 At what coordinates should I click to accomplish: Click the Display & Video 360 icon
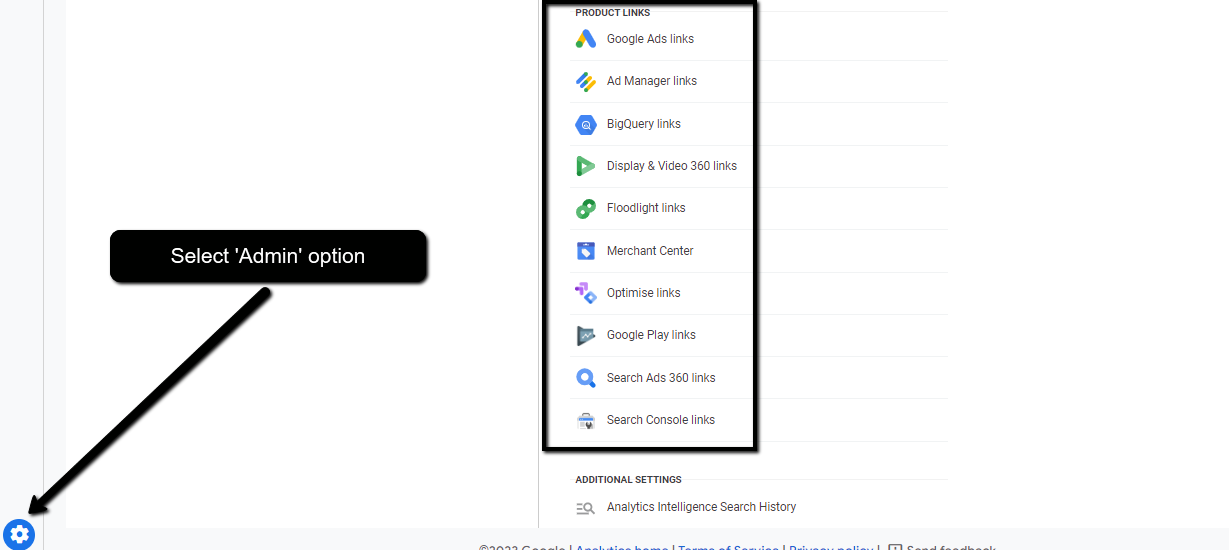[x=586, y=166]
